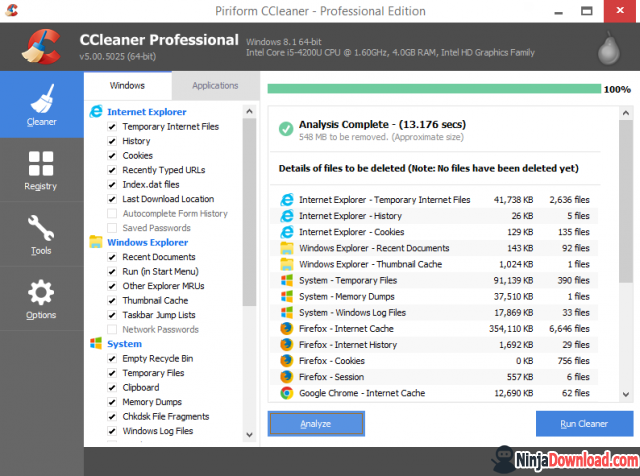640x476 pixels.
Task: Click 'Windows Explorer - Thumbnail Cache' result row text
Action: tap(370, 264)
